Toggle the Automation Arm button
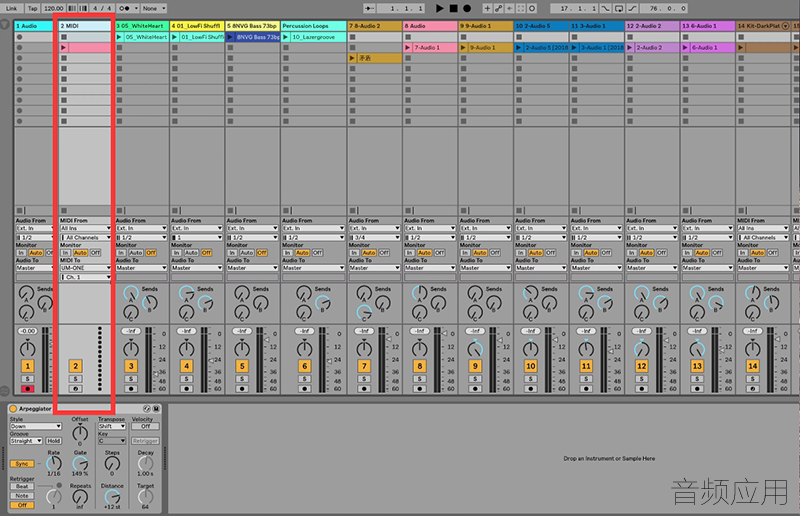800x516 pixels. click(x=498, y=8)
